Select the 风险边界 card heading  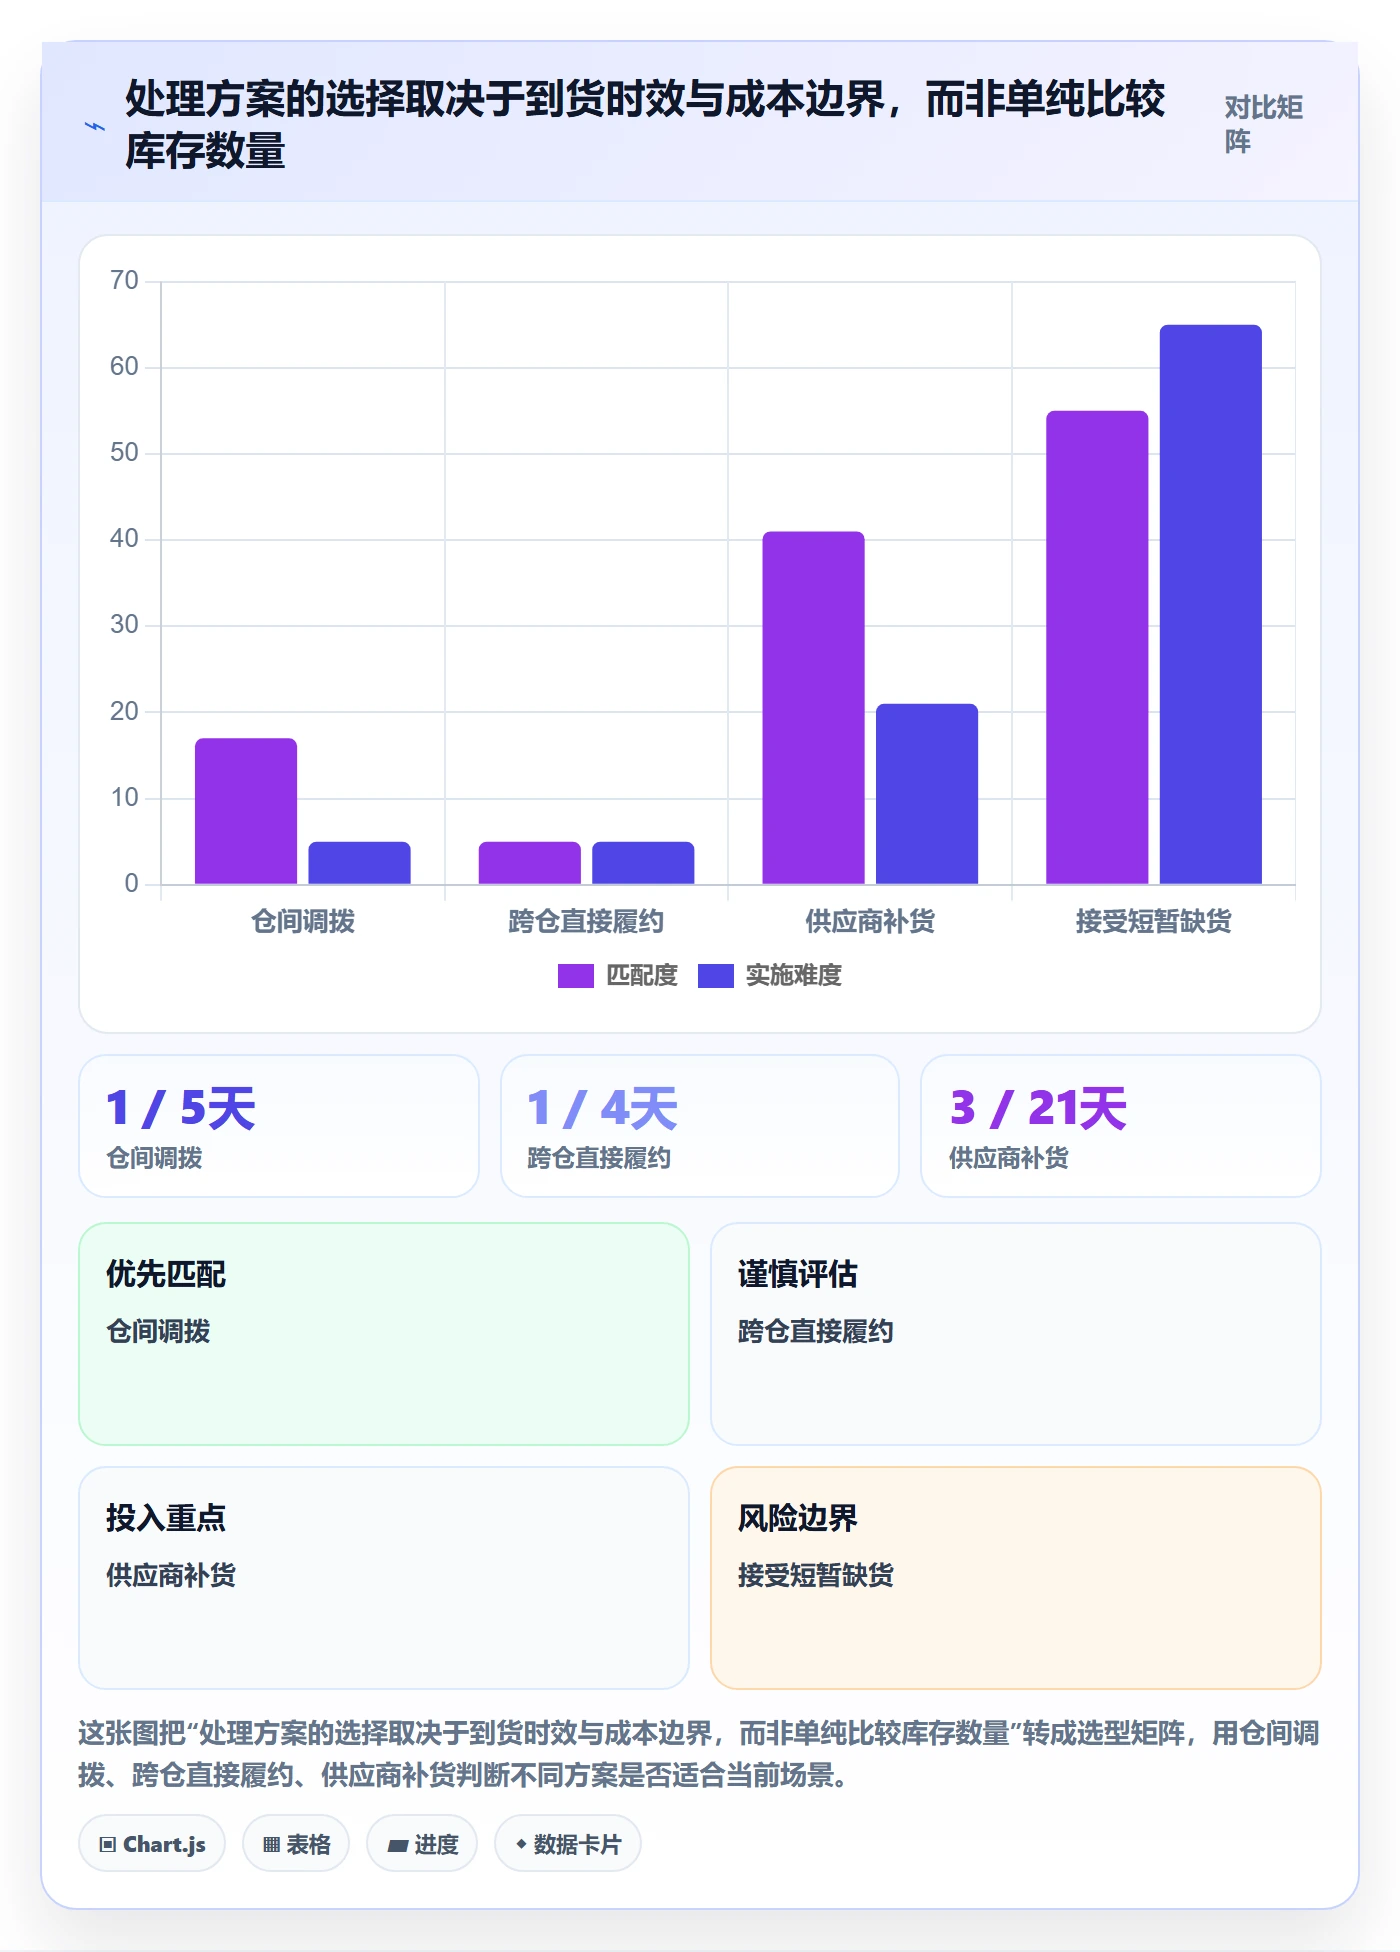798,1518
